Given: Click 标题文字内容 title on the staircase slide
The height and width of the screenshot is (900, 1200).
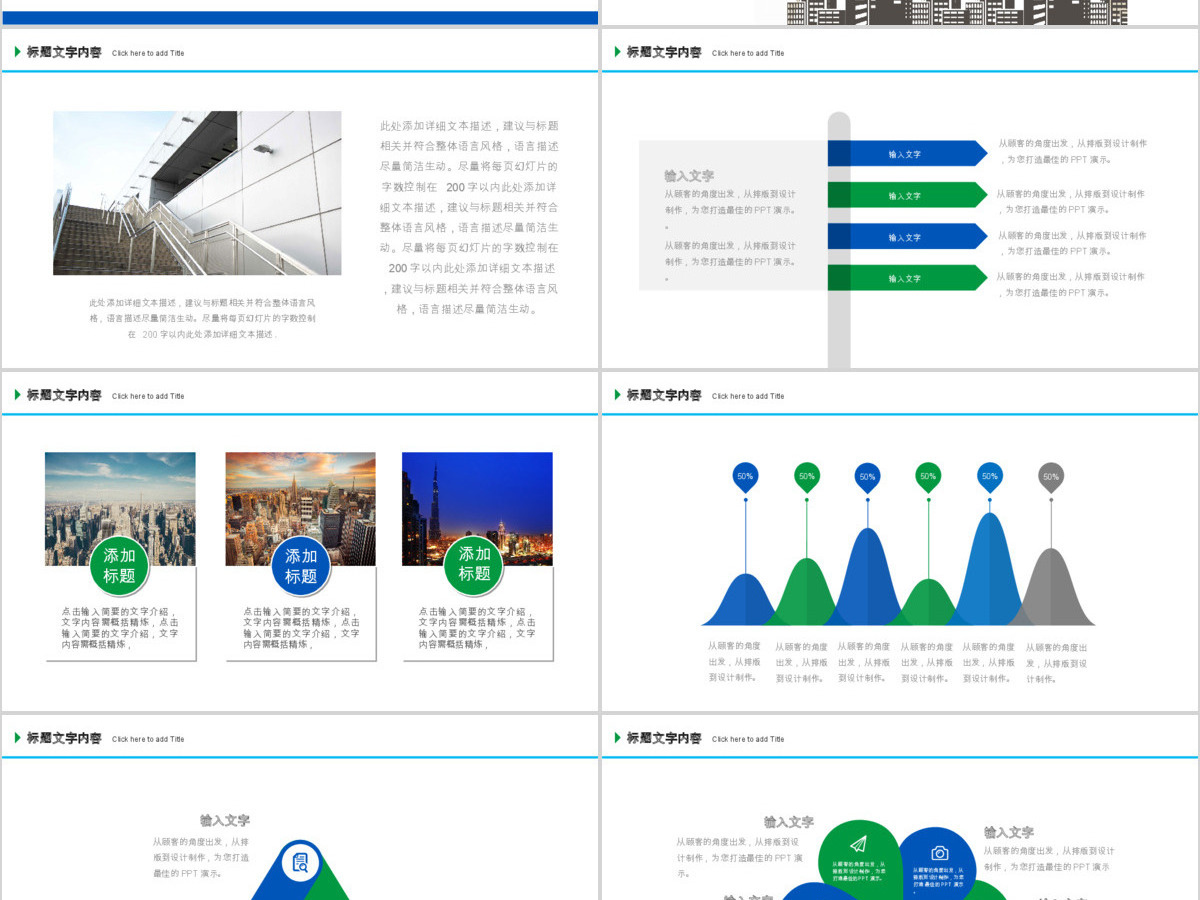Looking at the screenshot, I should (64, 52).
